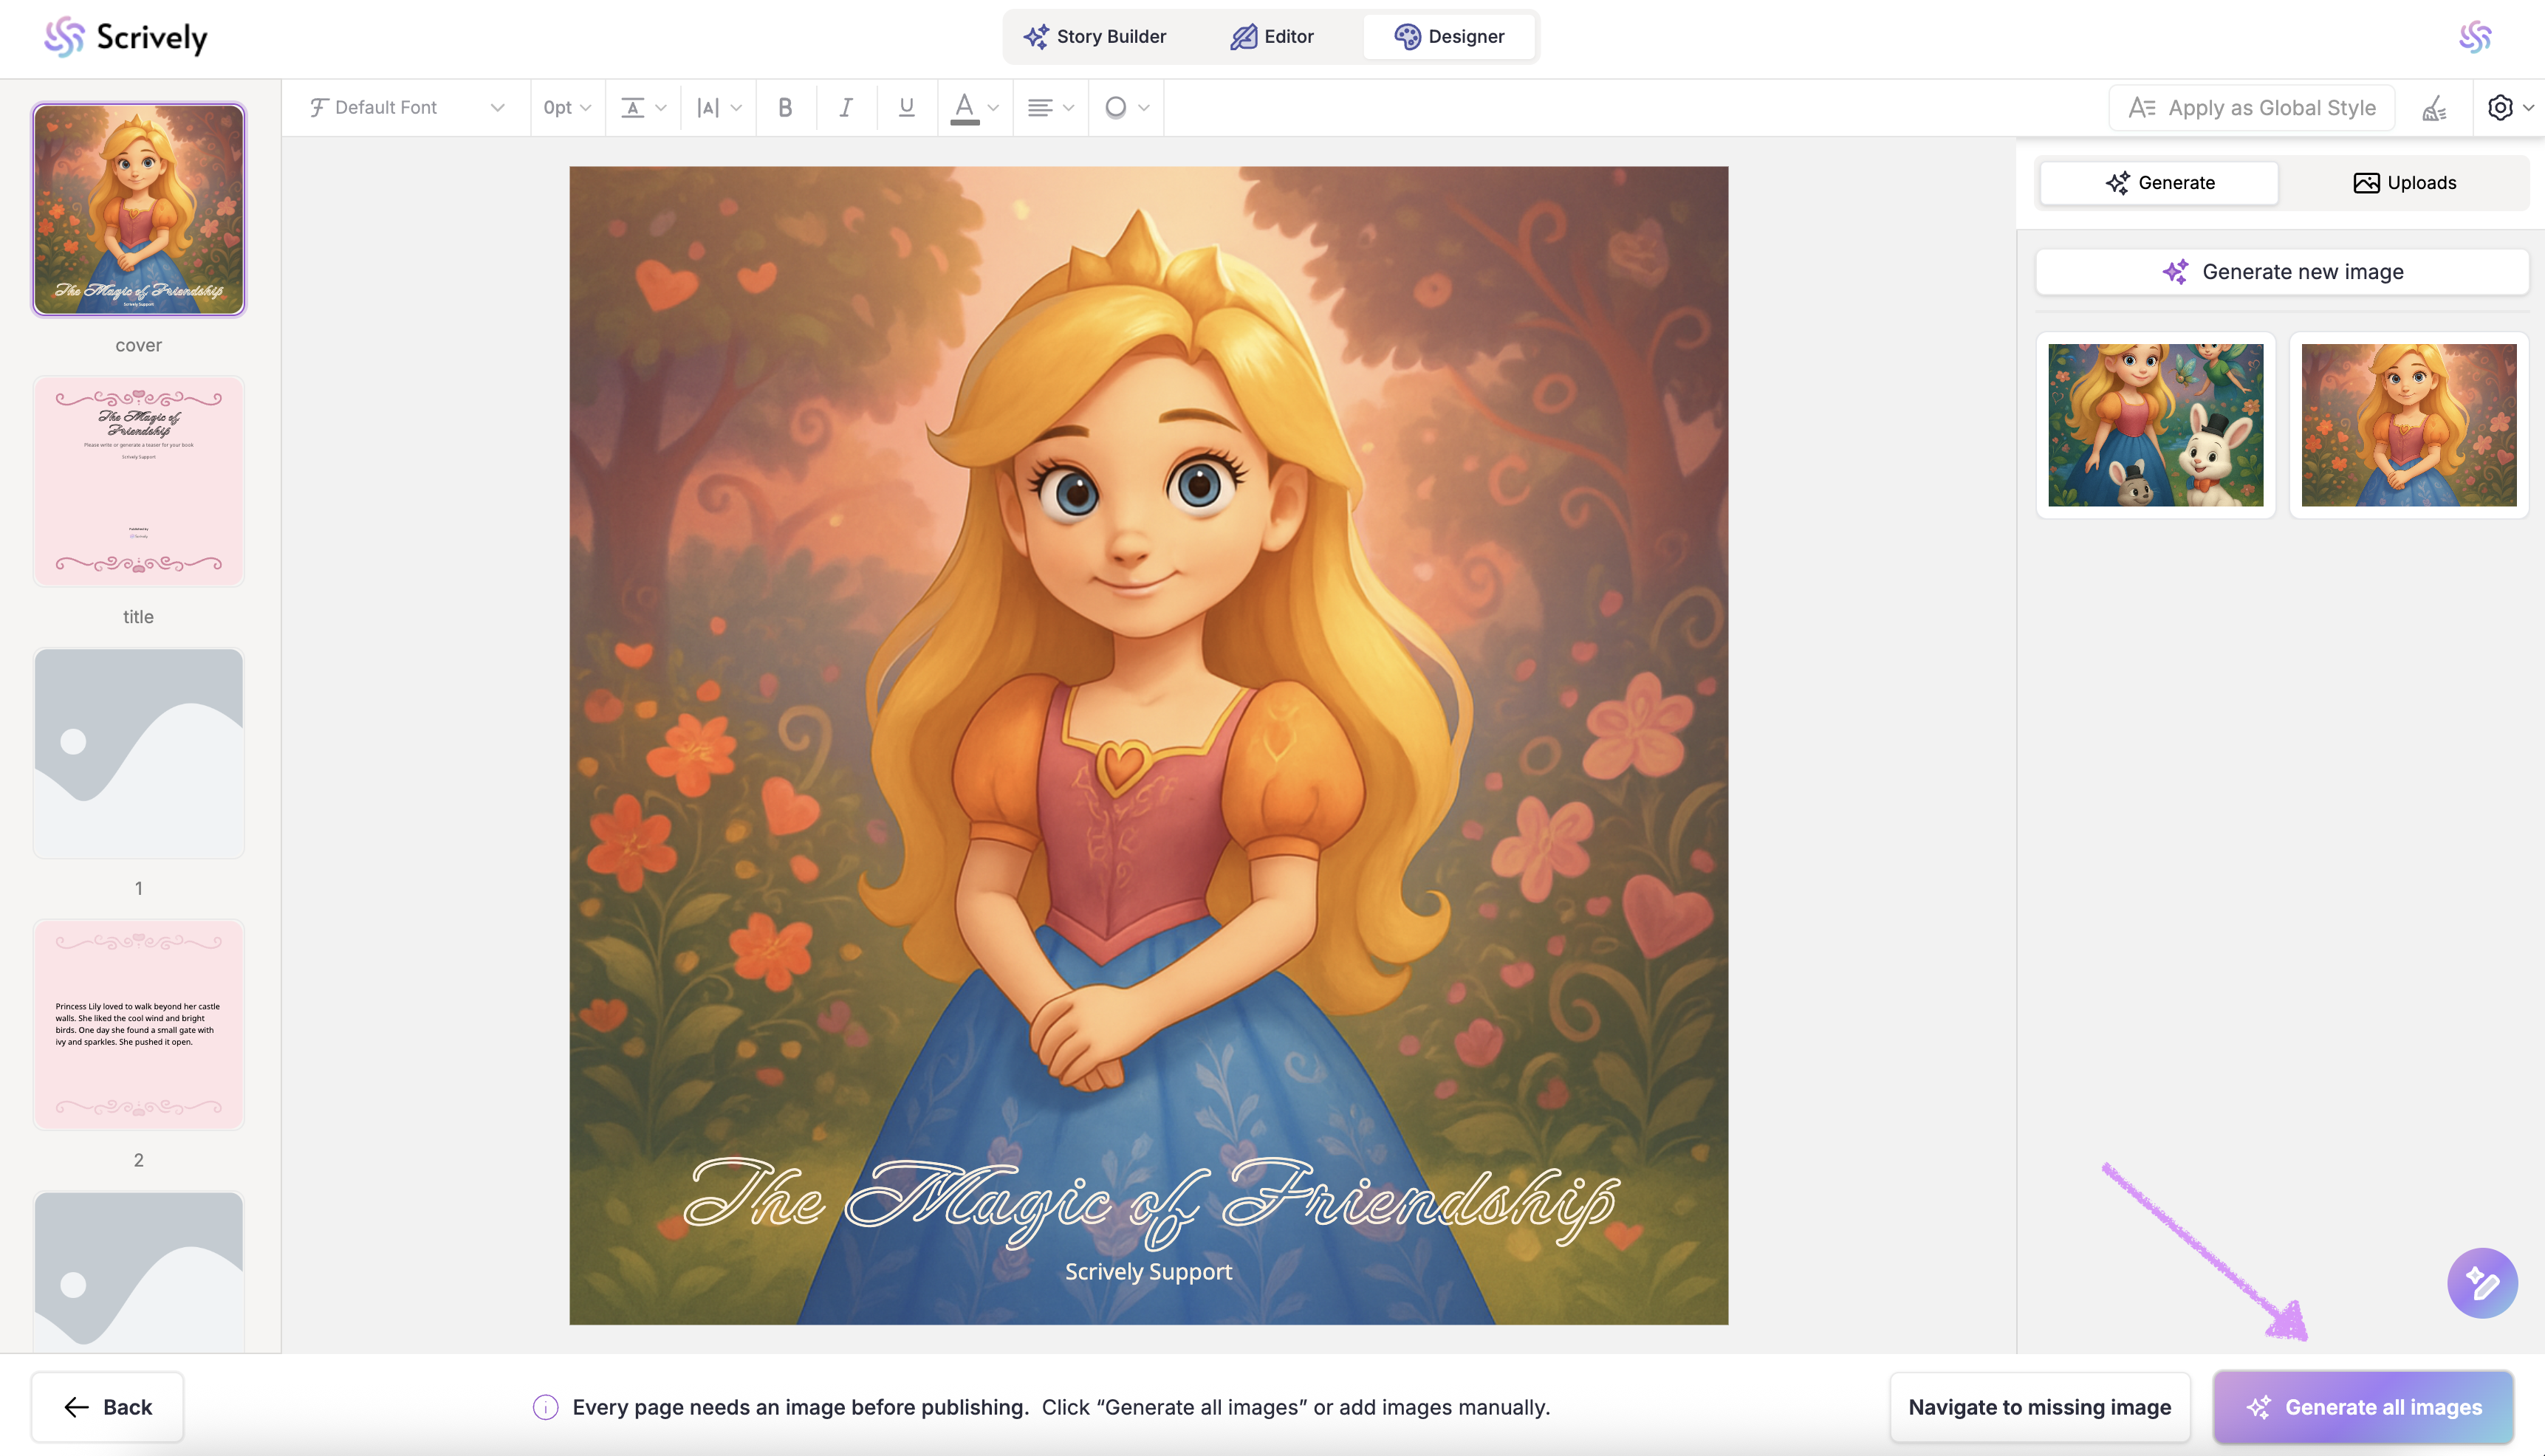Open the text alignment dropdown

pos(1050,107)
